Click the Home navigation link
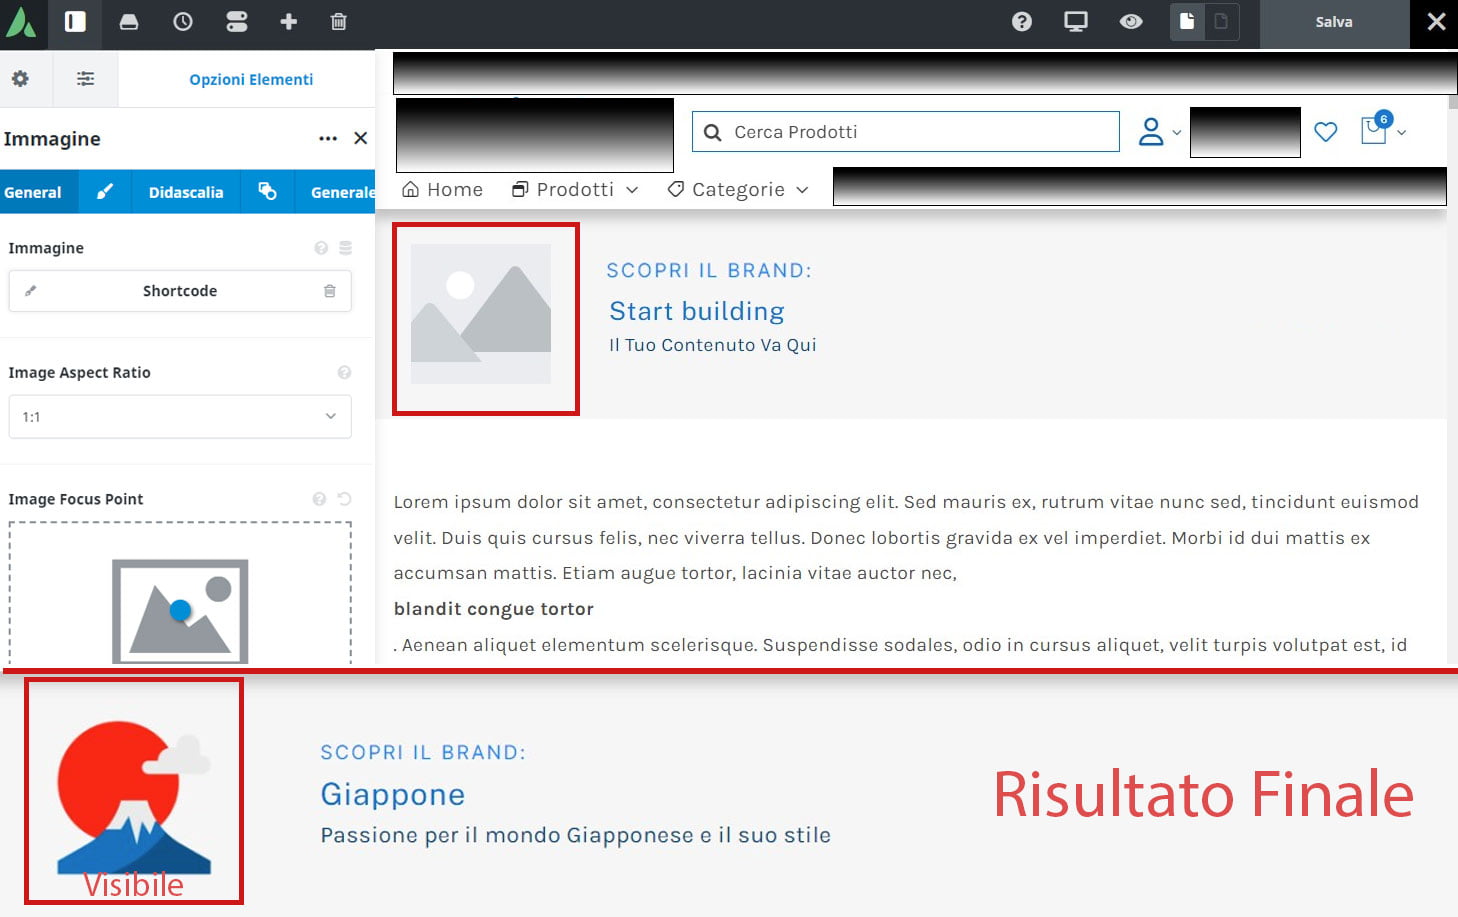Viewport: 1458px width, 917px height. click(441, 189)
